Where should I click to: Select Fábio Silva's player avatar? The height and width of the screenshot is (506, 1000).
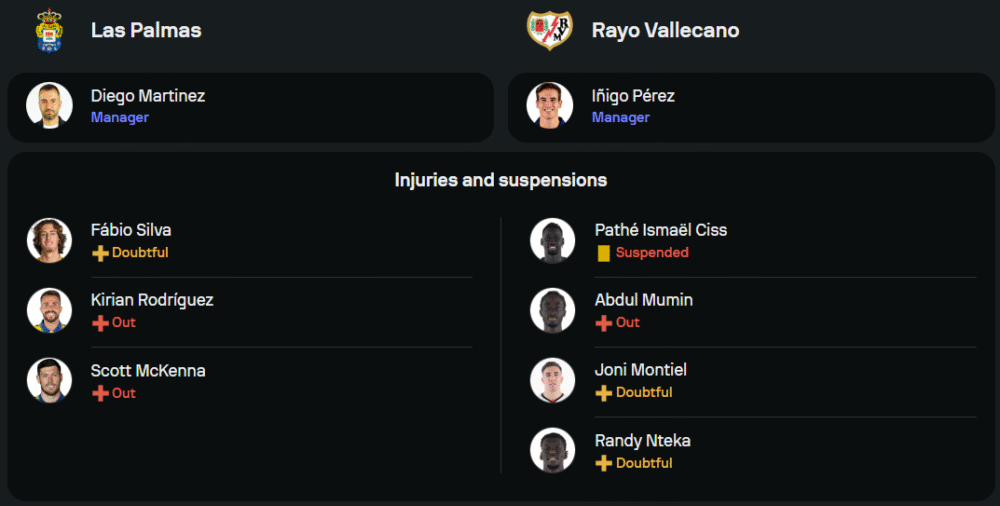[49, 240]
